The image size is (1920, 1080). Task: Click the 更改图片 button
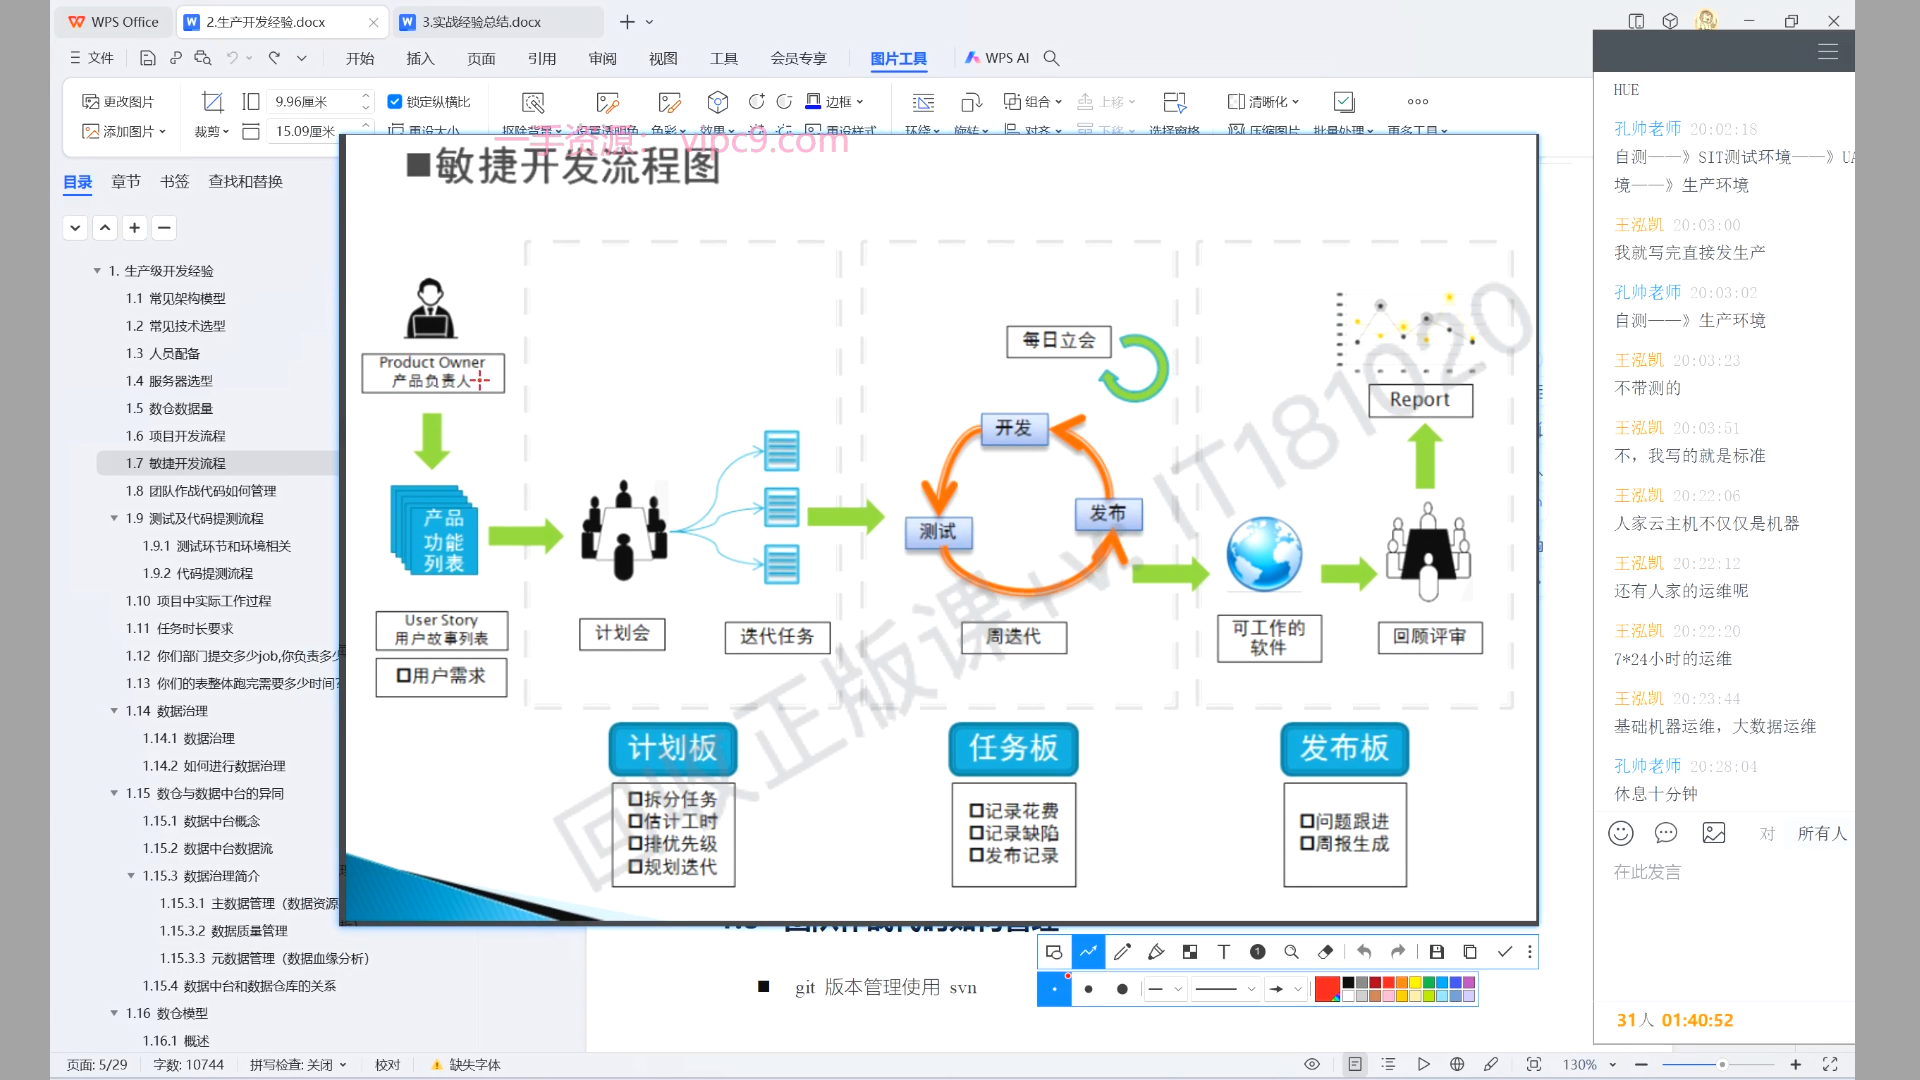pos(119,102)
